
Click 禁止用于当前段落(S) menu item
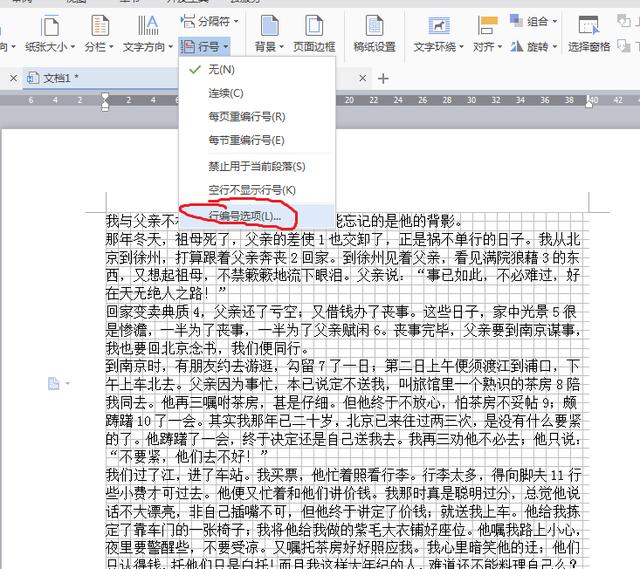pos(257,167)
